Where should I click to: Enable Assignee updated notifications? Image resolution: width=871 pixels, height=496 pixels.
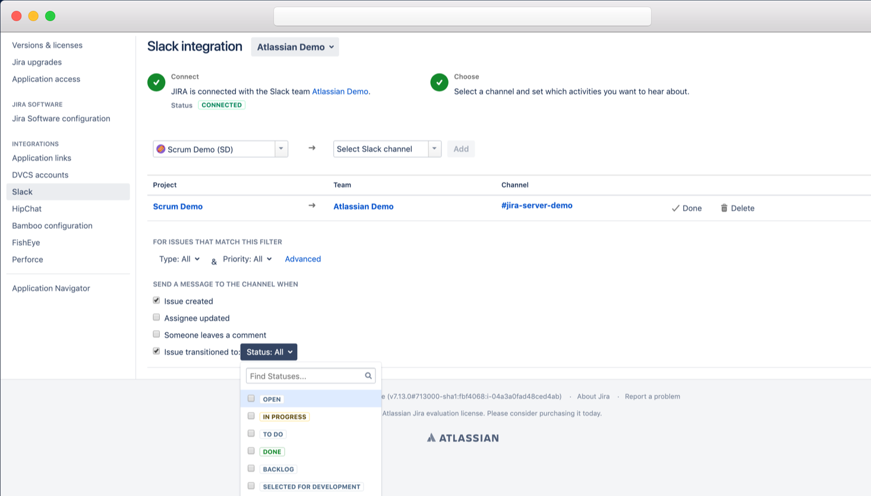[156, 317]
